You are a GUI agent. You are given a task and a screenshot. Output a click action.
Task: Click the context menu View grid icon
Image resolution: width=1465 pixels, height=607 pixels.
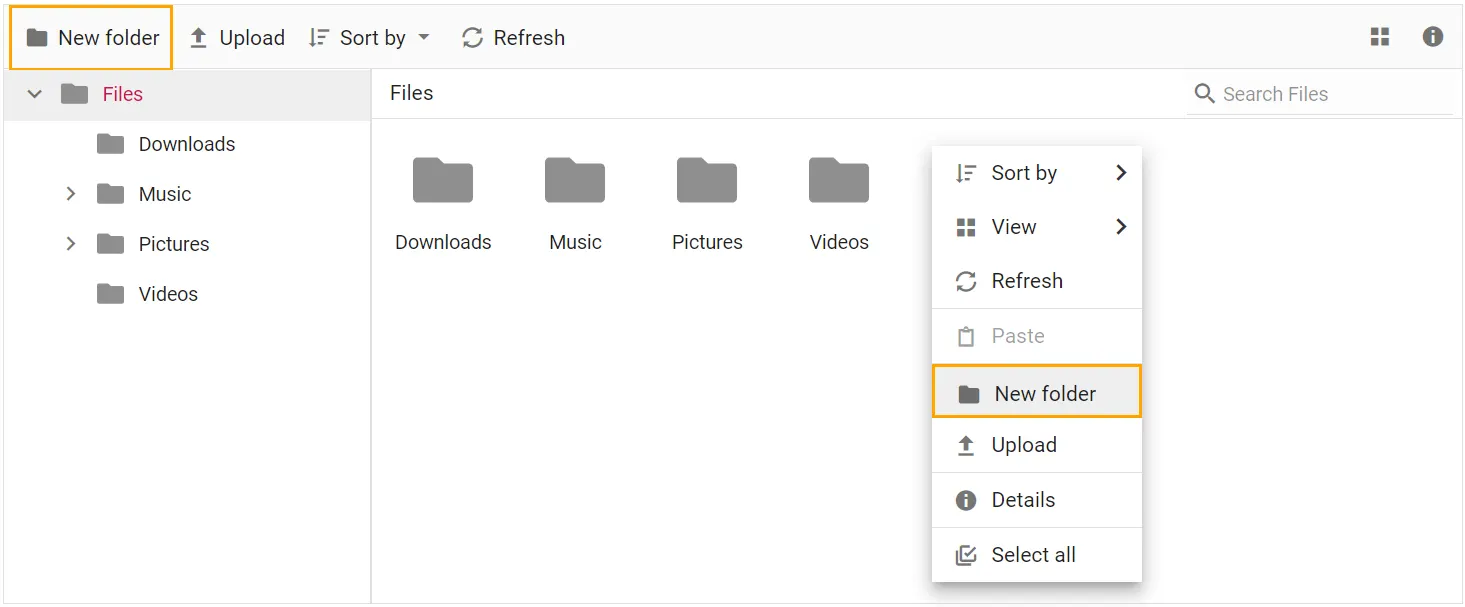pos(966,227)
